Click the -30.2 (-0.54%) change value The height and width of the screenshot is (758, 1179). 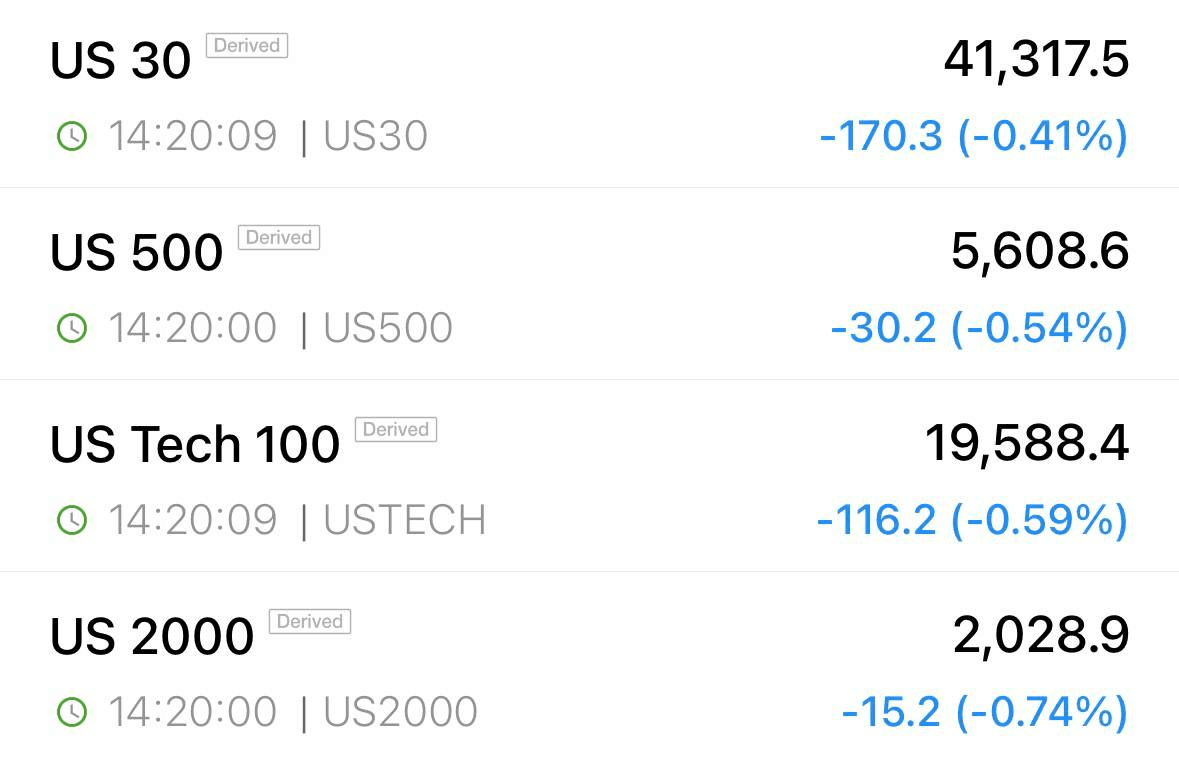click(x=979, y=329)
